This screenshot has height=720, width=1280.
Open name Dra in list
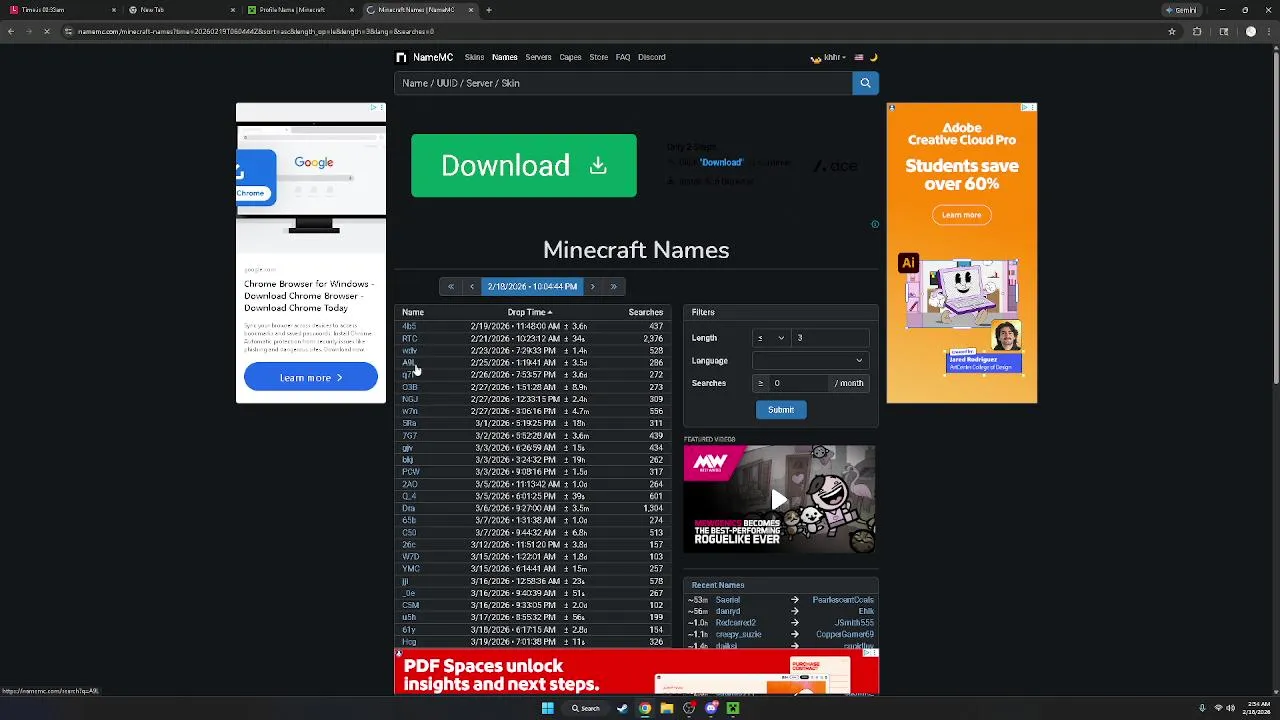tap(408, 508)
